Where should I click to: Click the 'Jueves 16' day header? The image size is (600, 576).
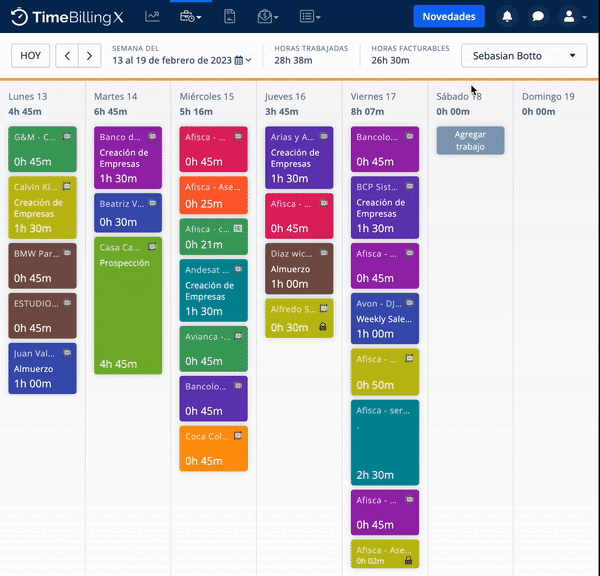click(285, 96)
